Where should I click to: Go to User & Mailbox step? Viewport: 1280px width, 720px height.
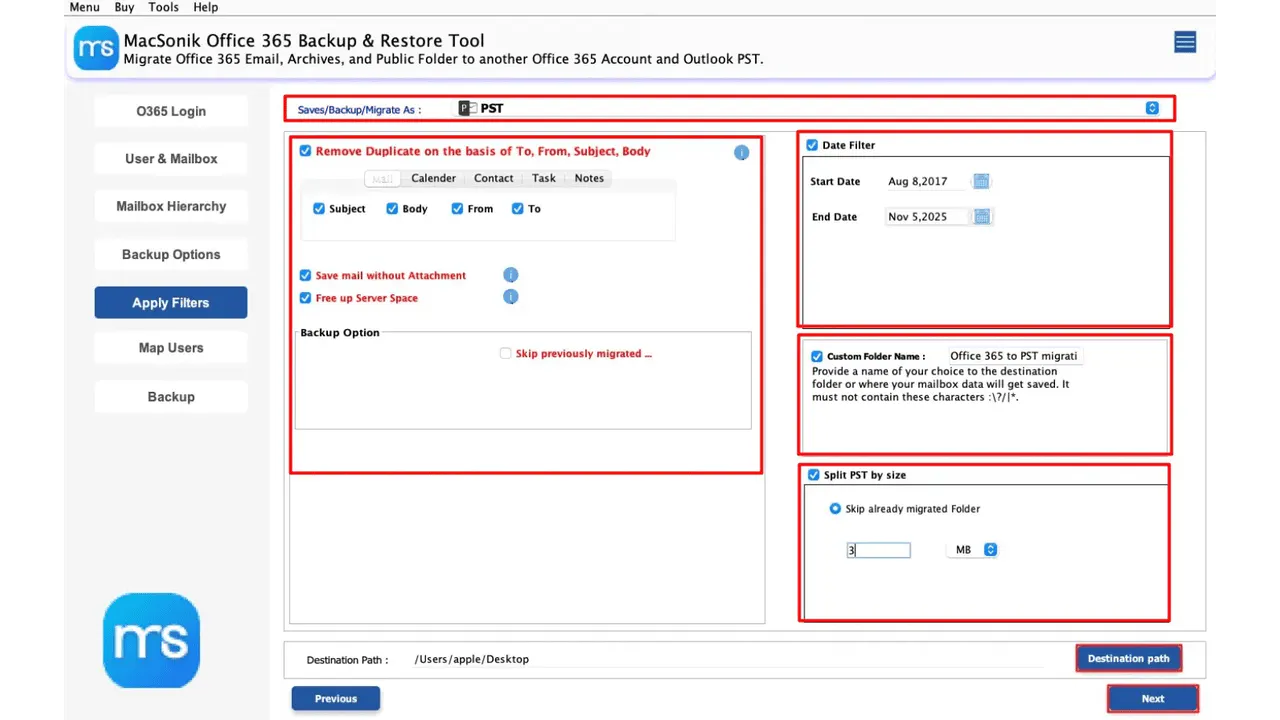171,159
